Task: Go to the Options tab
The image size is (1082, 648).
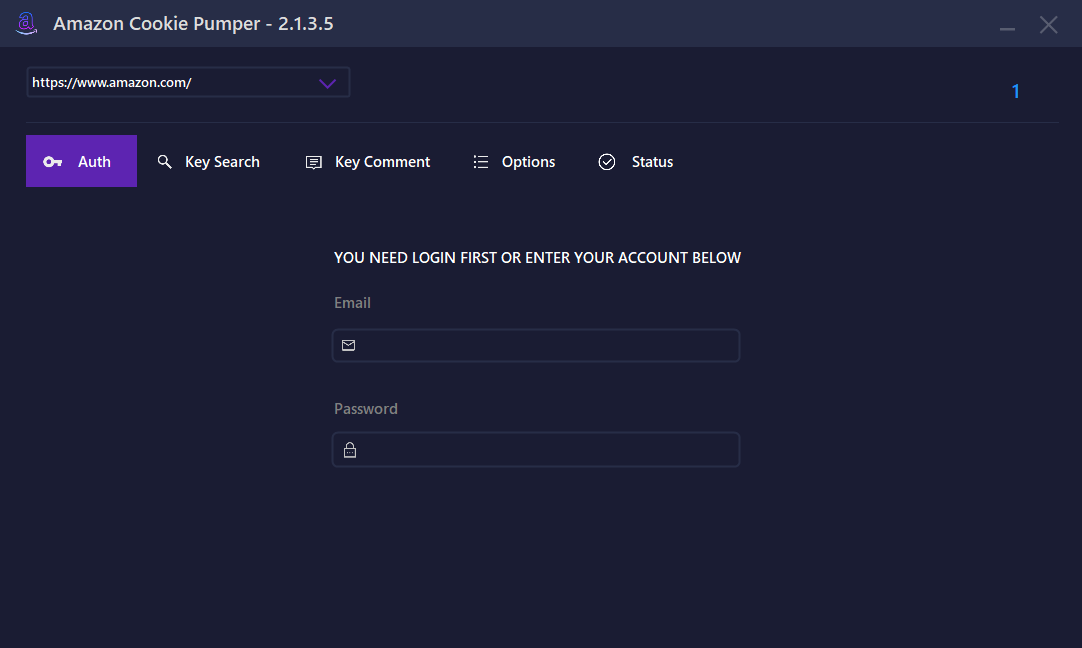Action: pos(514,161)
